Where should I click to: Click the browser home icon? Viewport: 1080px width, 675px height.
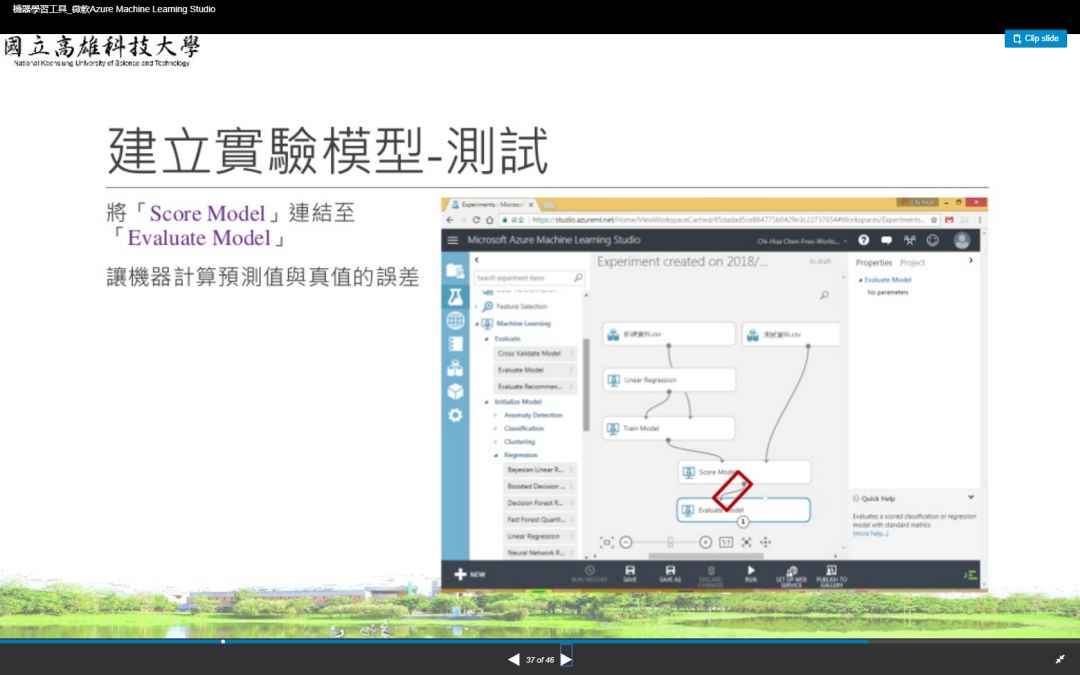490,220
